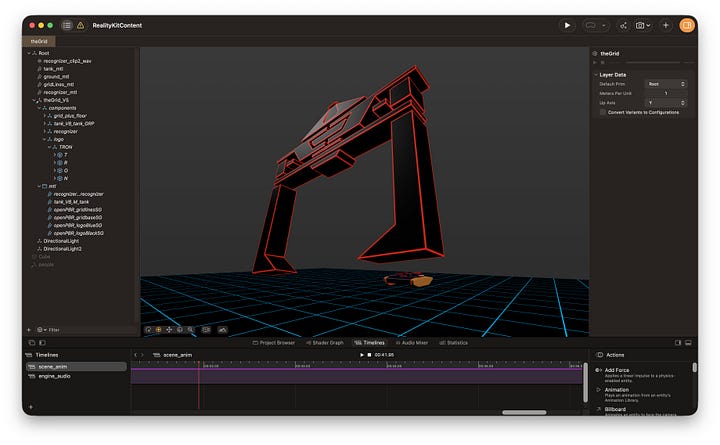Select theGrid scene tab

point(39,41)
